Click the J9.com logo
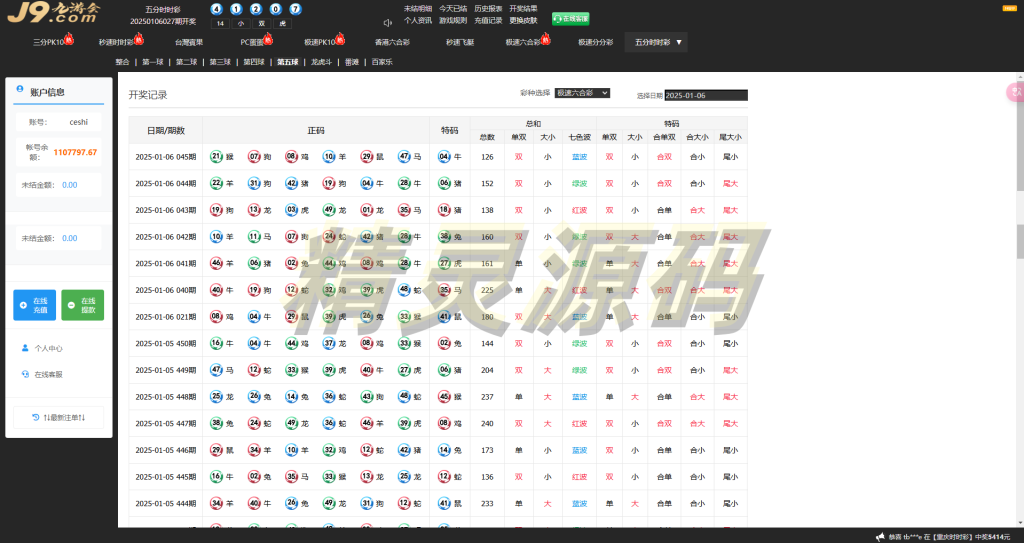 [x=54, y=12]
